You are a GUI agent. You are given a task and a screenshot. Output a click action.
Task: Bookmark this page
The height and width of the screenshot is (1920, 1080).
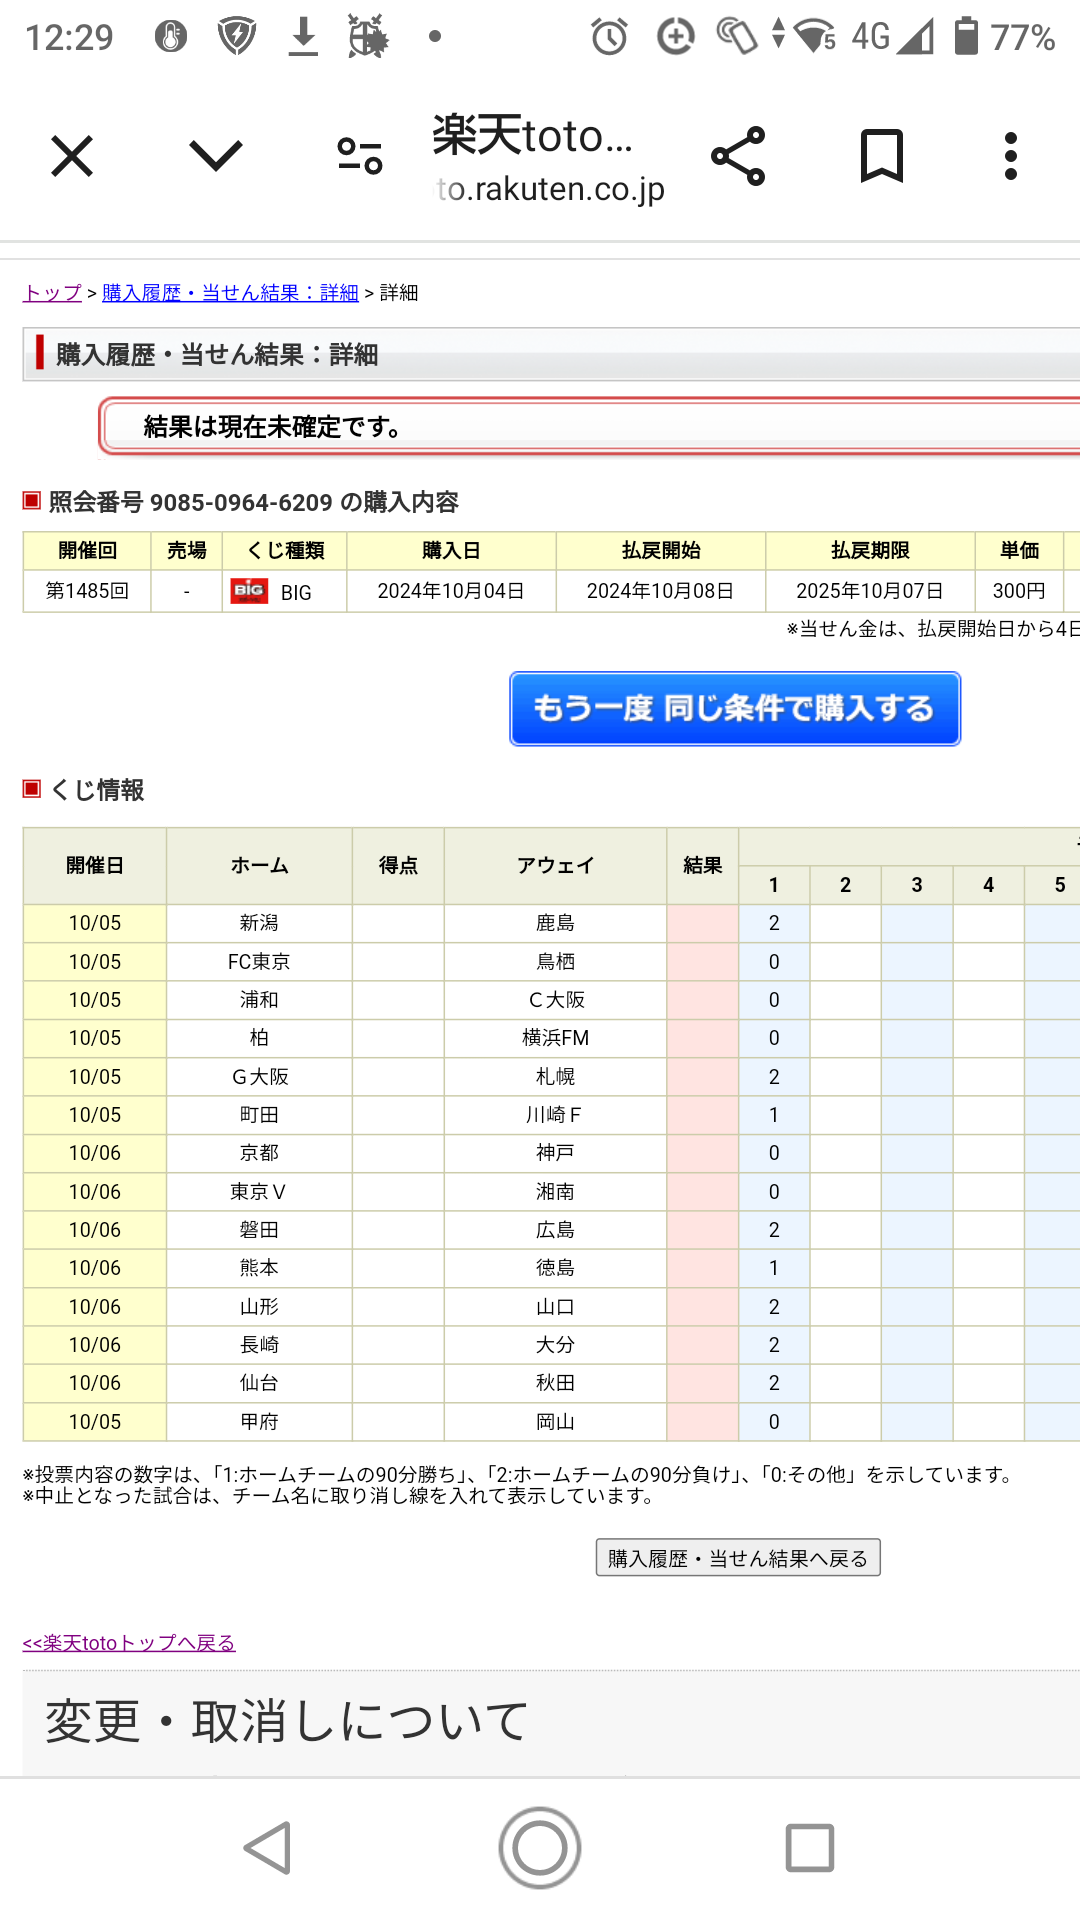pyautogui.click(x=881, y=157)
